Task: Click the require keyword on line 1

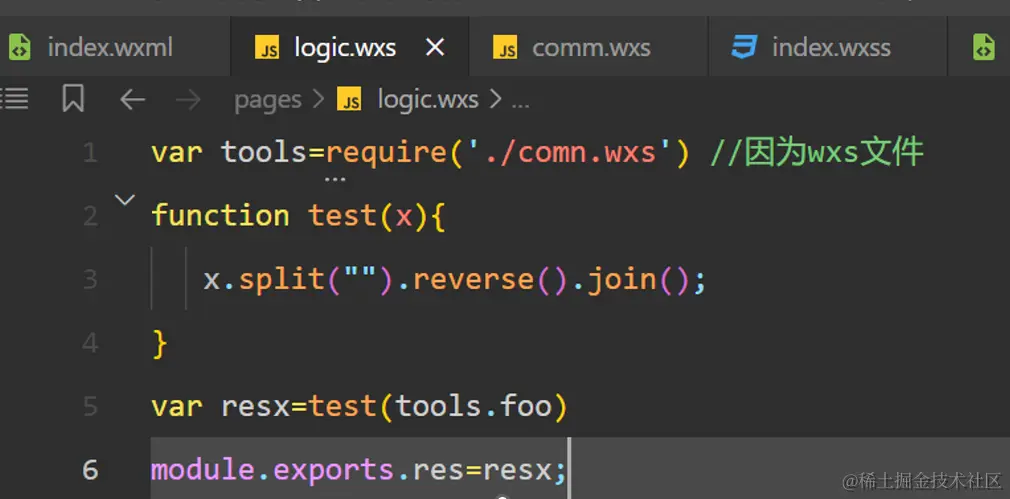Action: tap(385, 153)
